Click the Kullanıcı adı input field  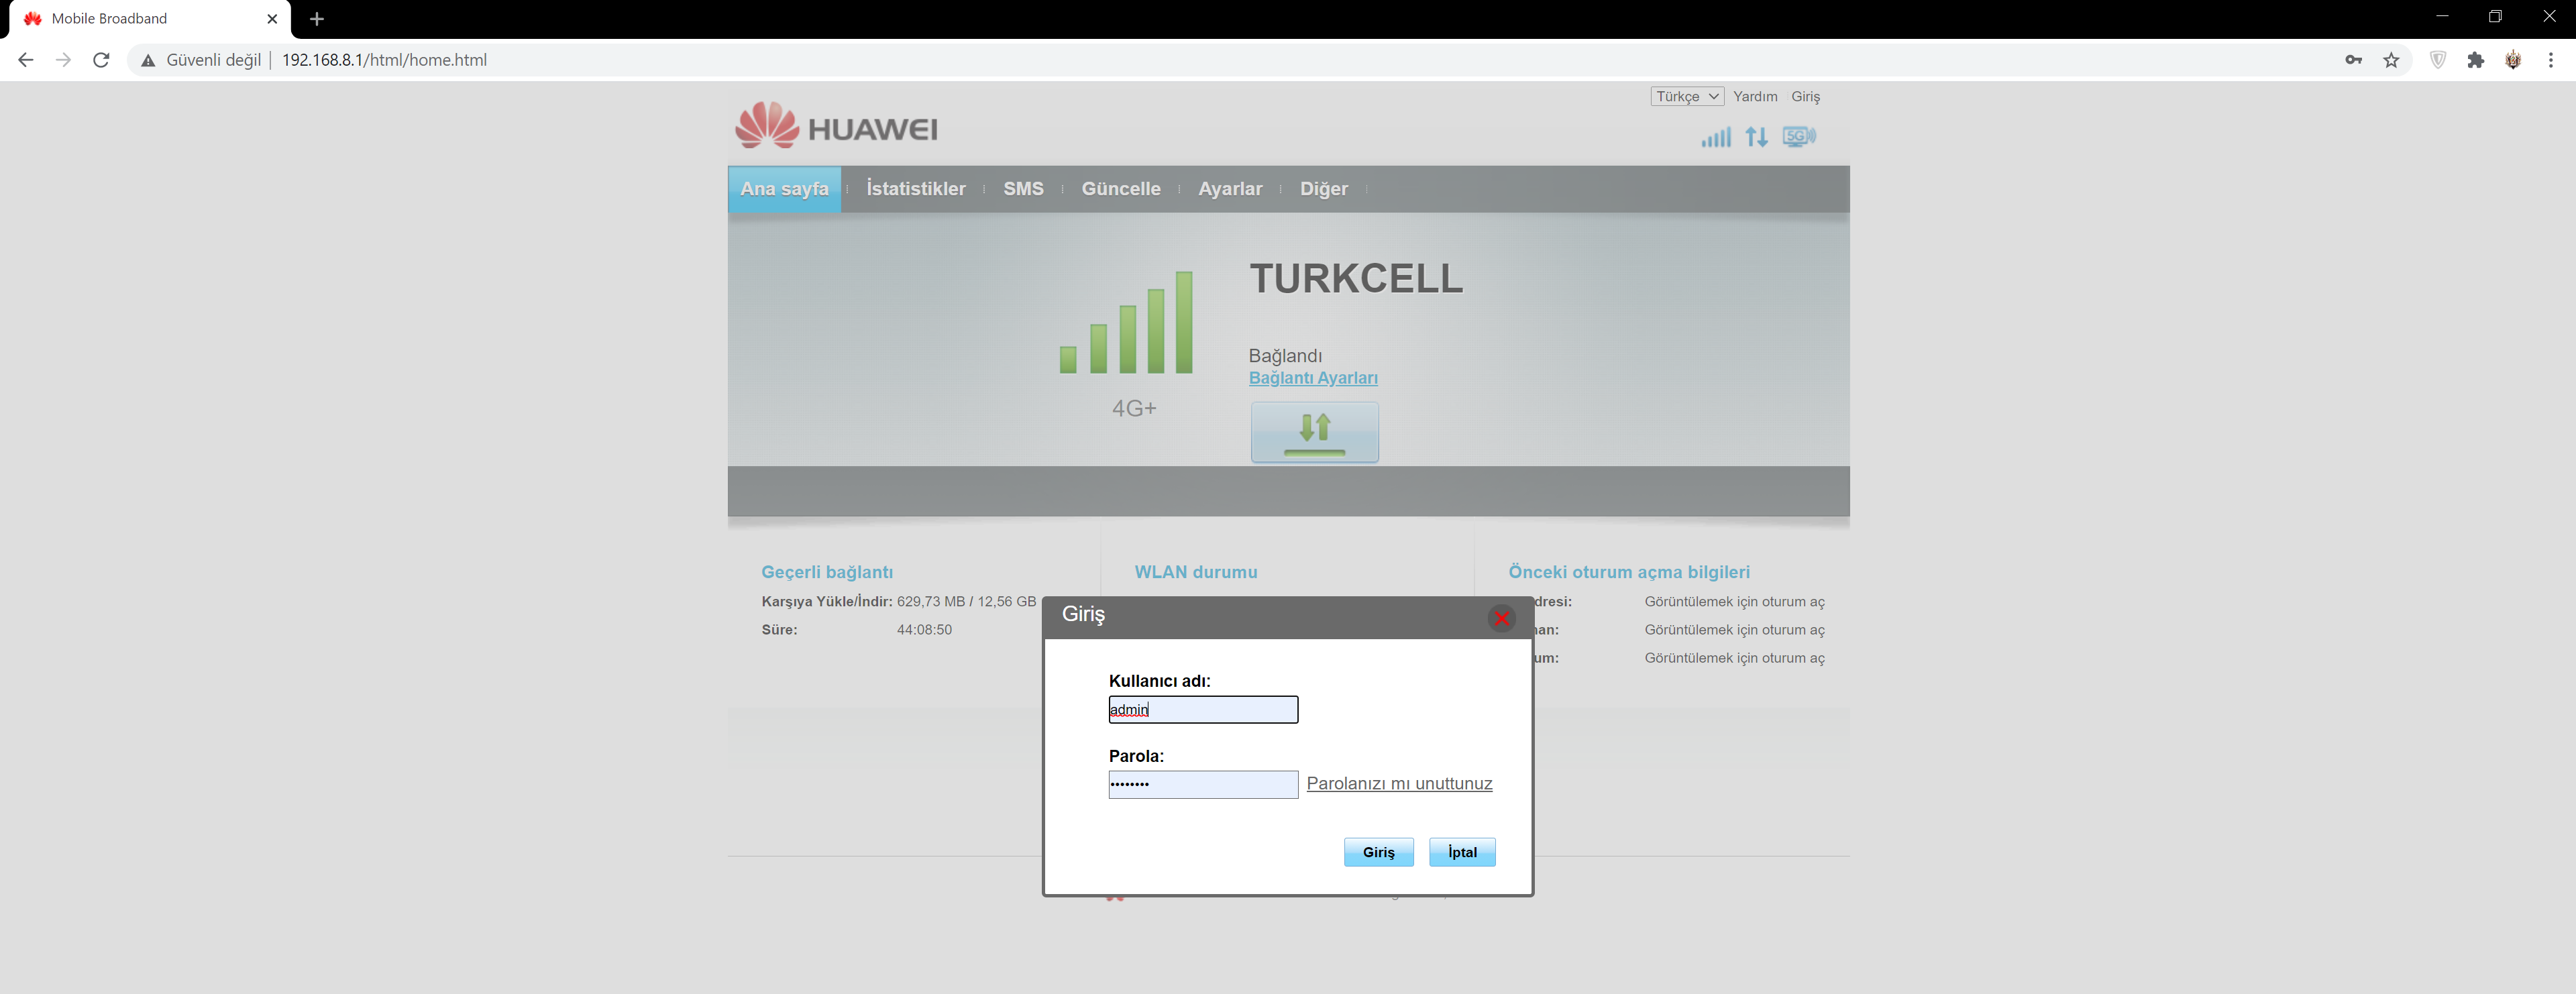pos(1203,710)
